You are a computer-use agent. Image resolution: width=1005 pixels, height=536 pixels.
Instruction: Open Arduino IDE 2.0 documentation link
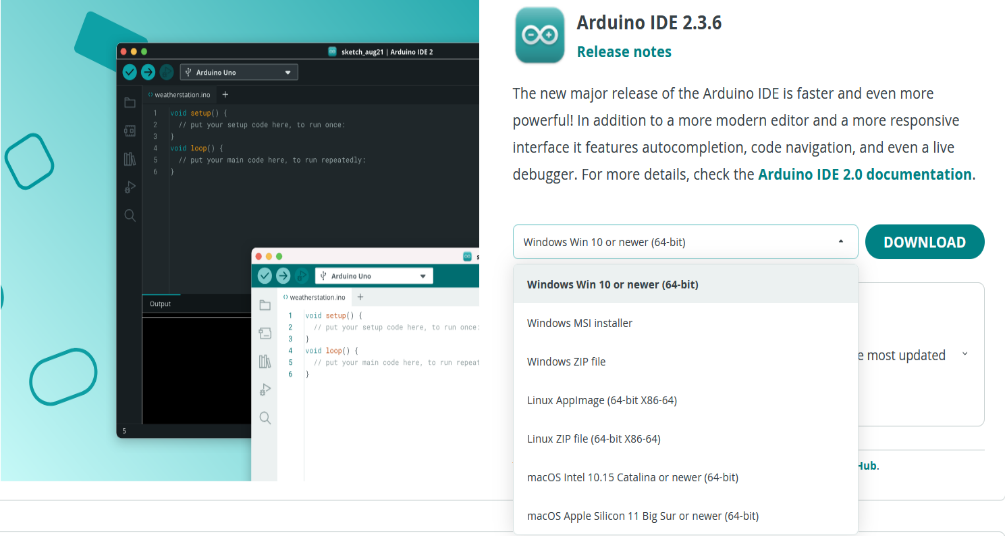pyautogui.click(x=865, y=174)
